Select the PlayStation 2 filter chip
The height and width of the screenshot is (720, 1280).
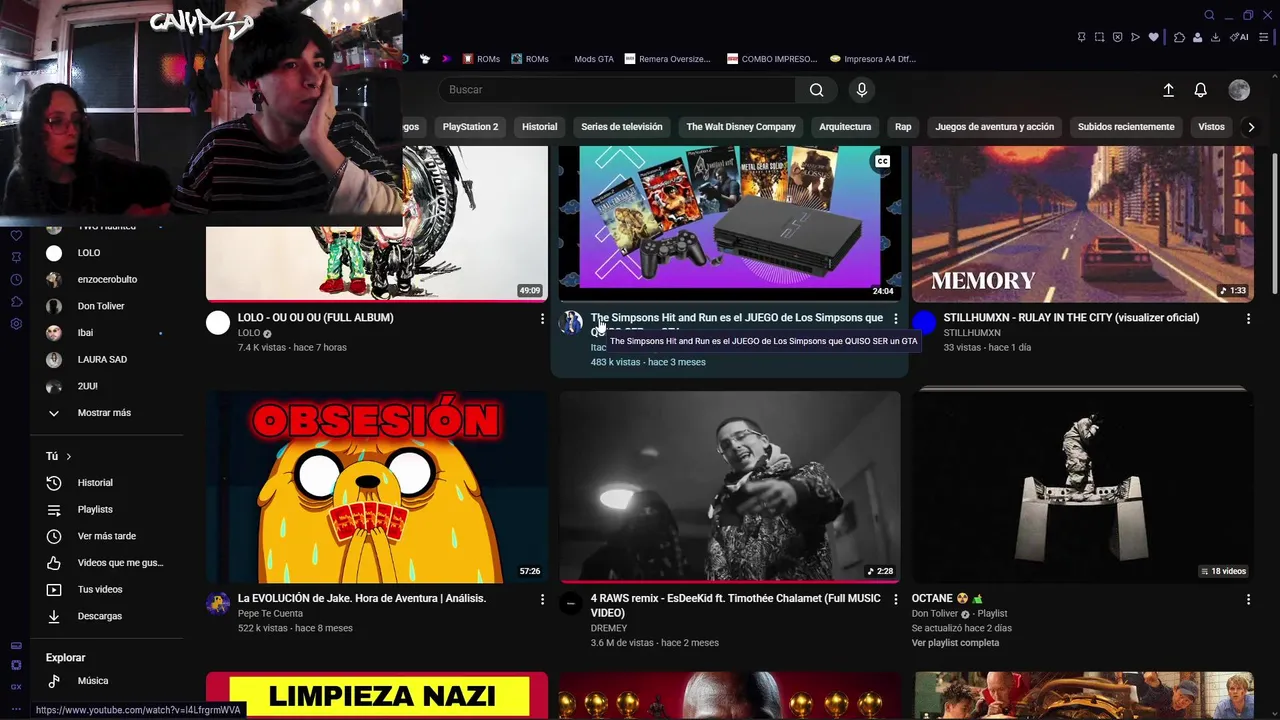click(x=470, y=127)
